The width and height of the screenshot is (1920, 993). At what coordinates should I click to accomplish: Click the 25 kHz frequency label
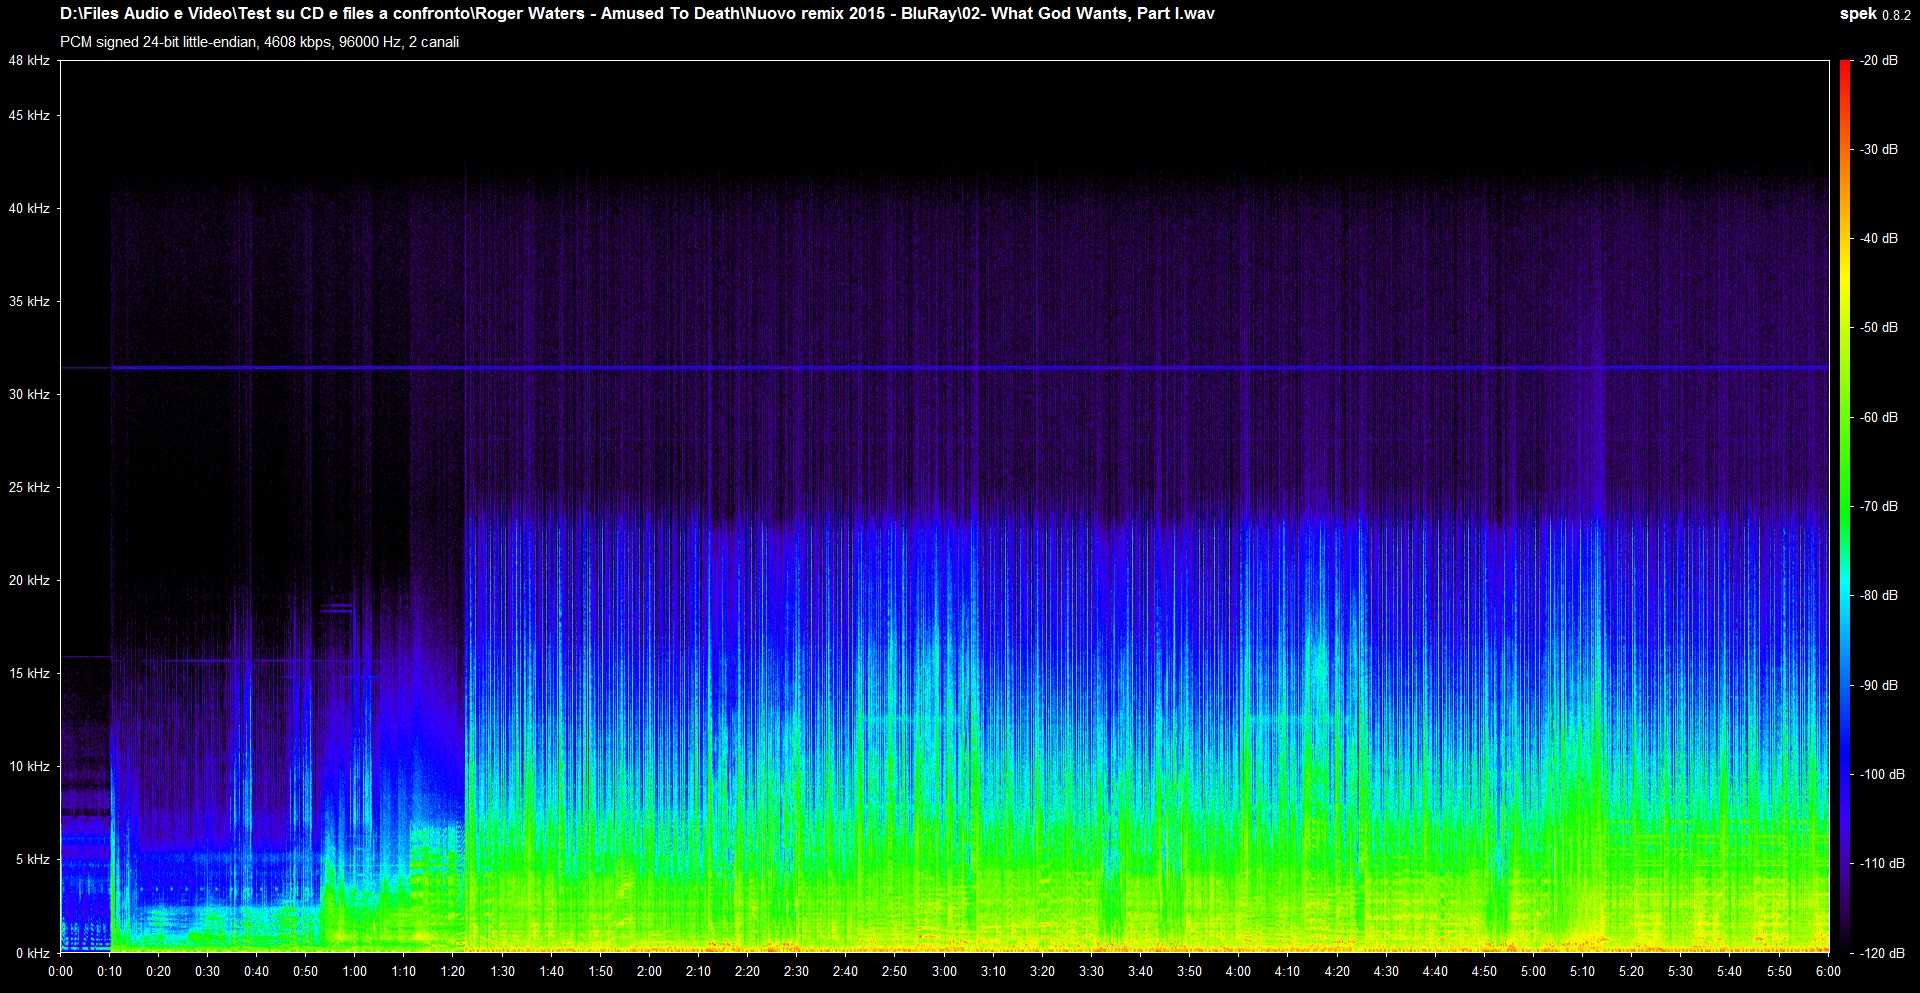pyautogui.click(x=28, y=488)
